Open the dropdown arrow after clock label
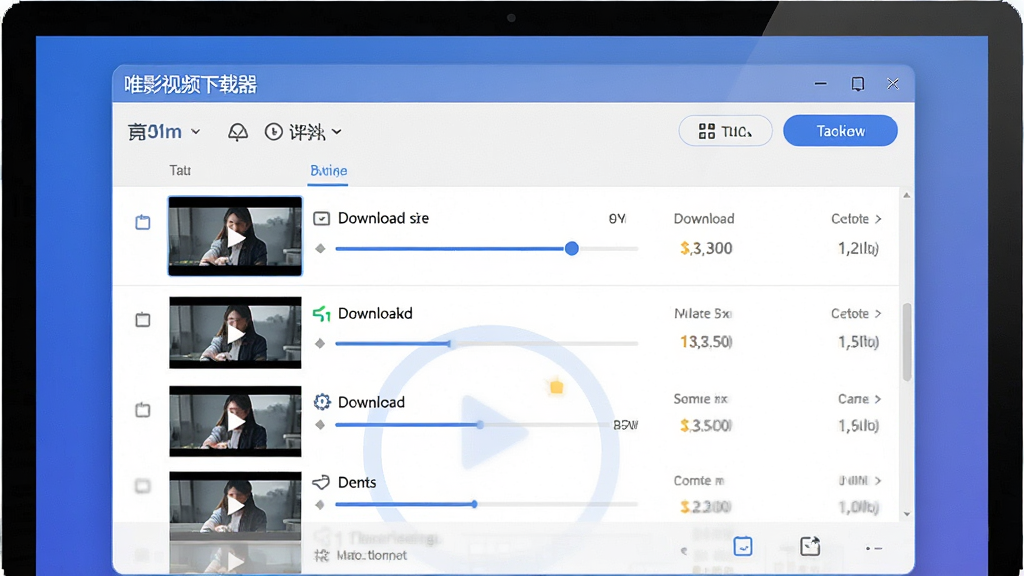This screenshot has width=1024, height=576. pos(336,132)
